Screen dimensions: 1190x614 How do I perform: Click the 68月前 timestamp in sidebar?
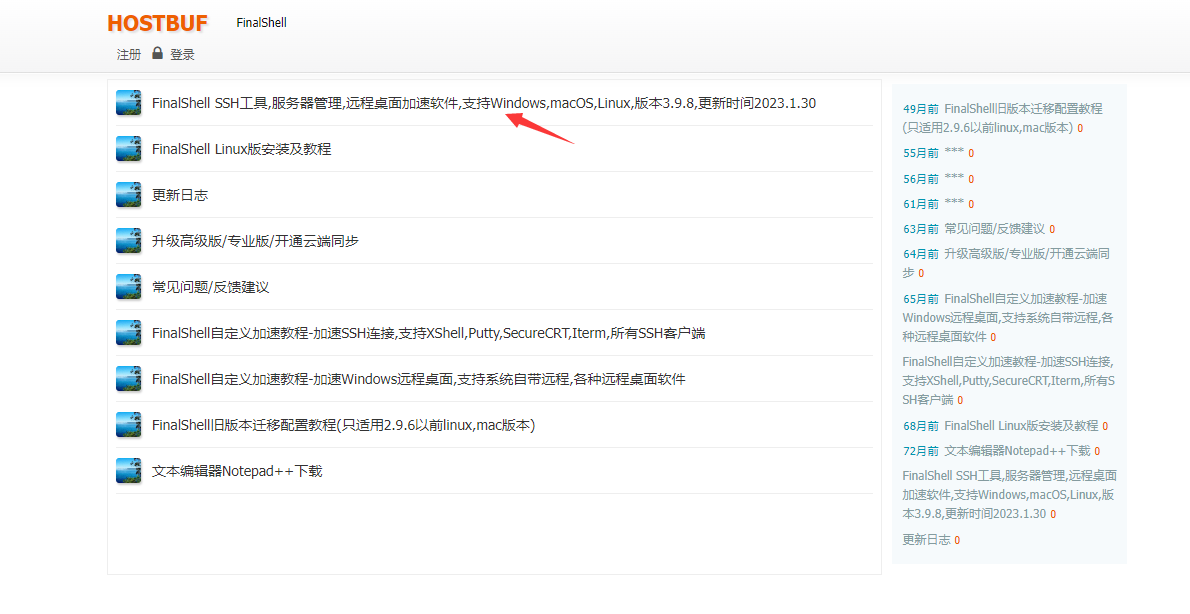pos(921,427)
